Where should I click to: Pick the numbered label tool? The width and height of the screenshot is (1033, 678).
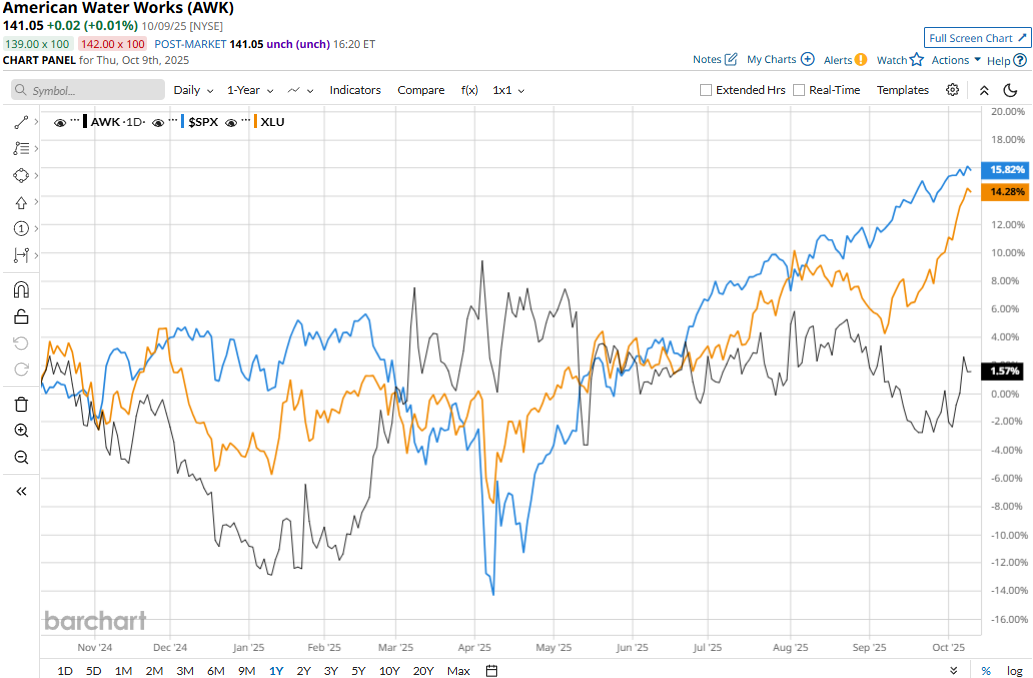pyautogui.click(x=21, y=229)
